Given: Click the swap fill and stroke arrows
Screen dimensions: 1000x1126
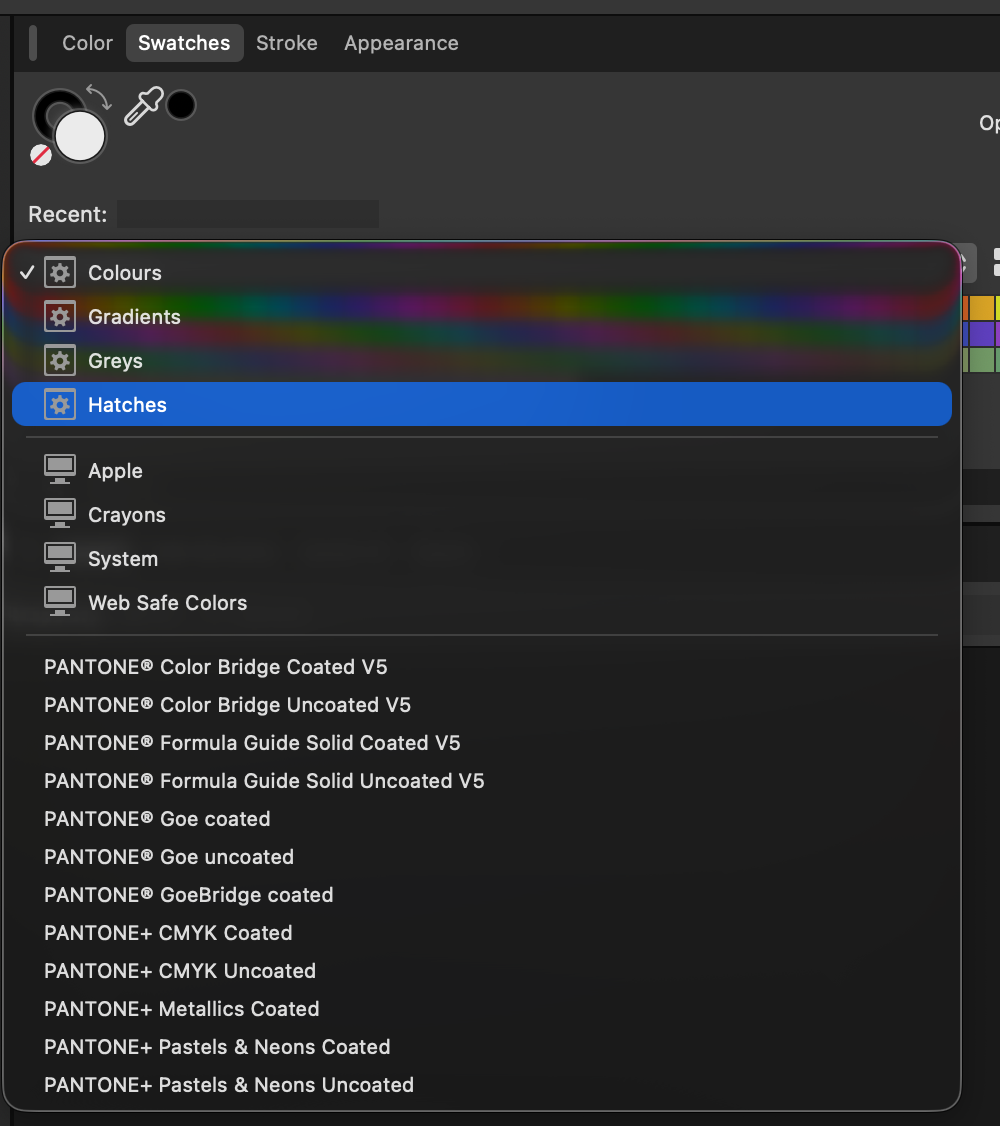Looking at the screenshot, I should (x=99, y=96).
